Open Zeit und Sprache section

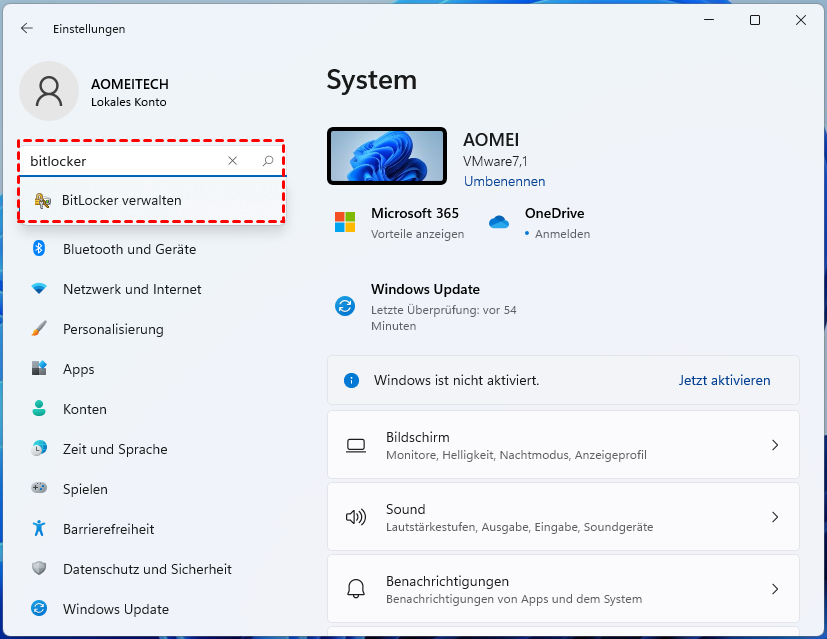(x=115, y=449)
